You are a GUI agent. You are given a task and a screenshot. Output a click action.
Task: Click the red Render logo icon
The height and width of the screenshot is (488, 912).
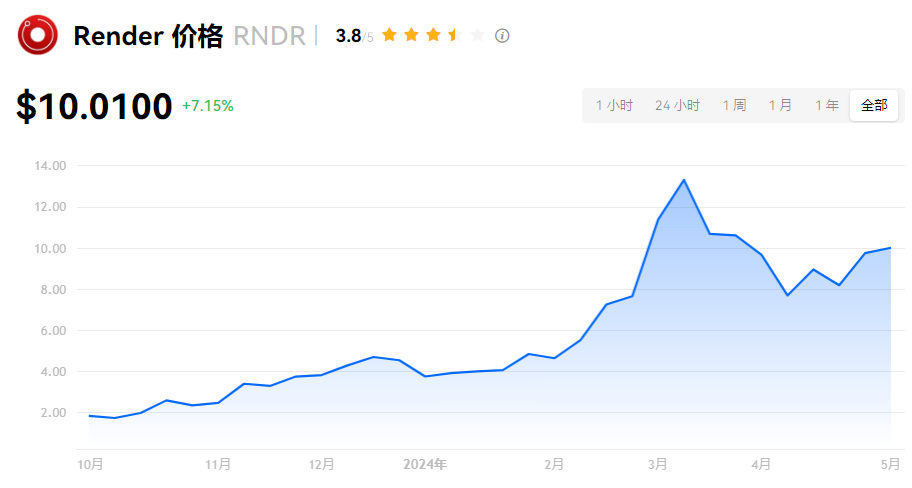click(x=38, y=36)
